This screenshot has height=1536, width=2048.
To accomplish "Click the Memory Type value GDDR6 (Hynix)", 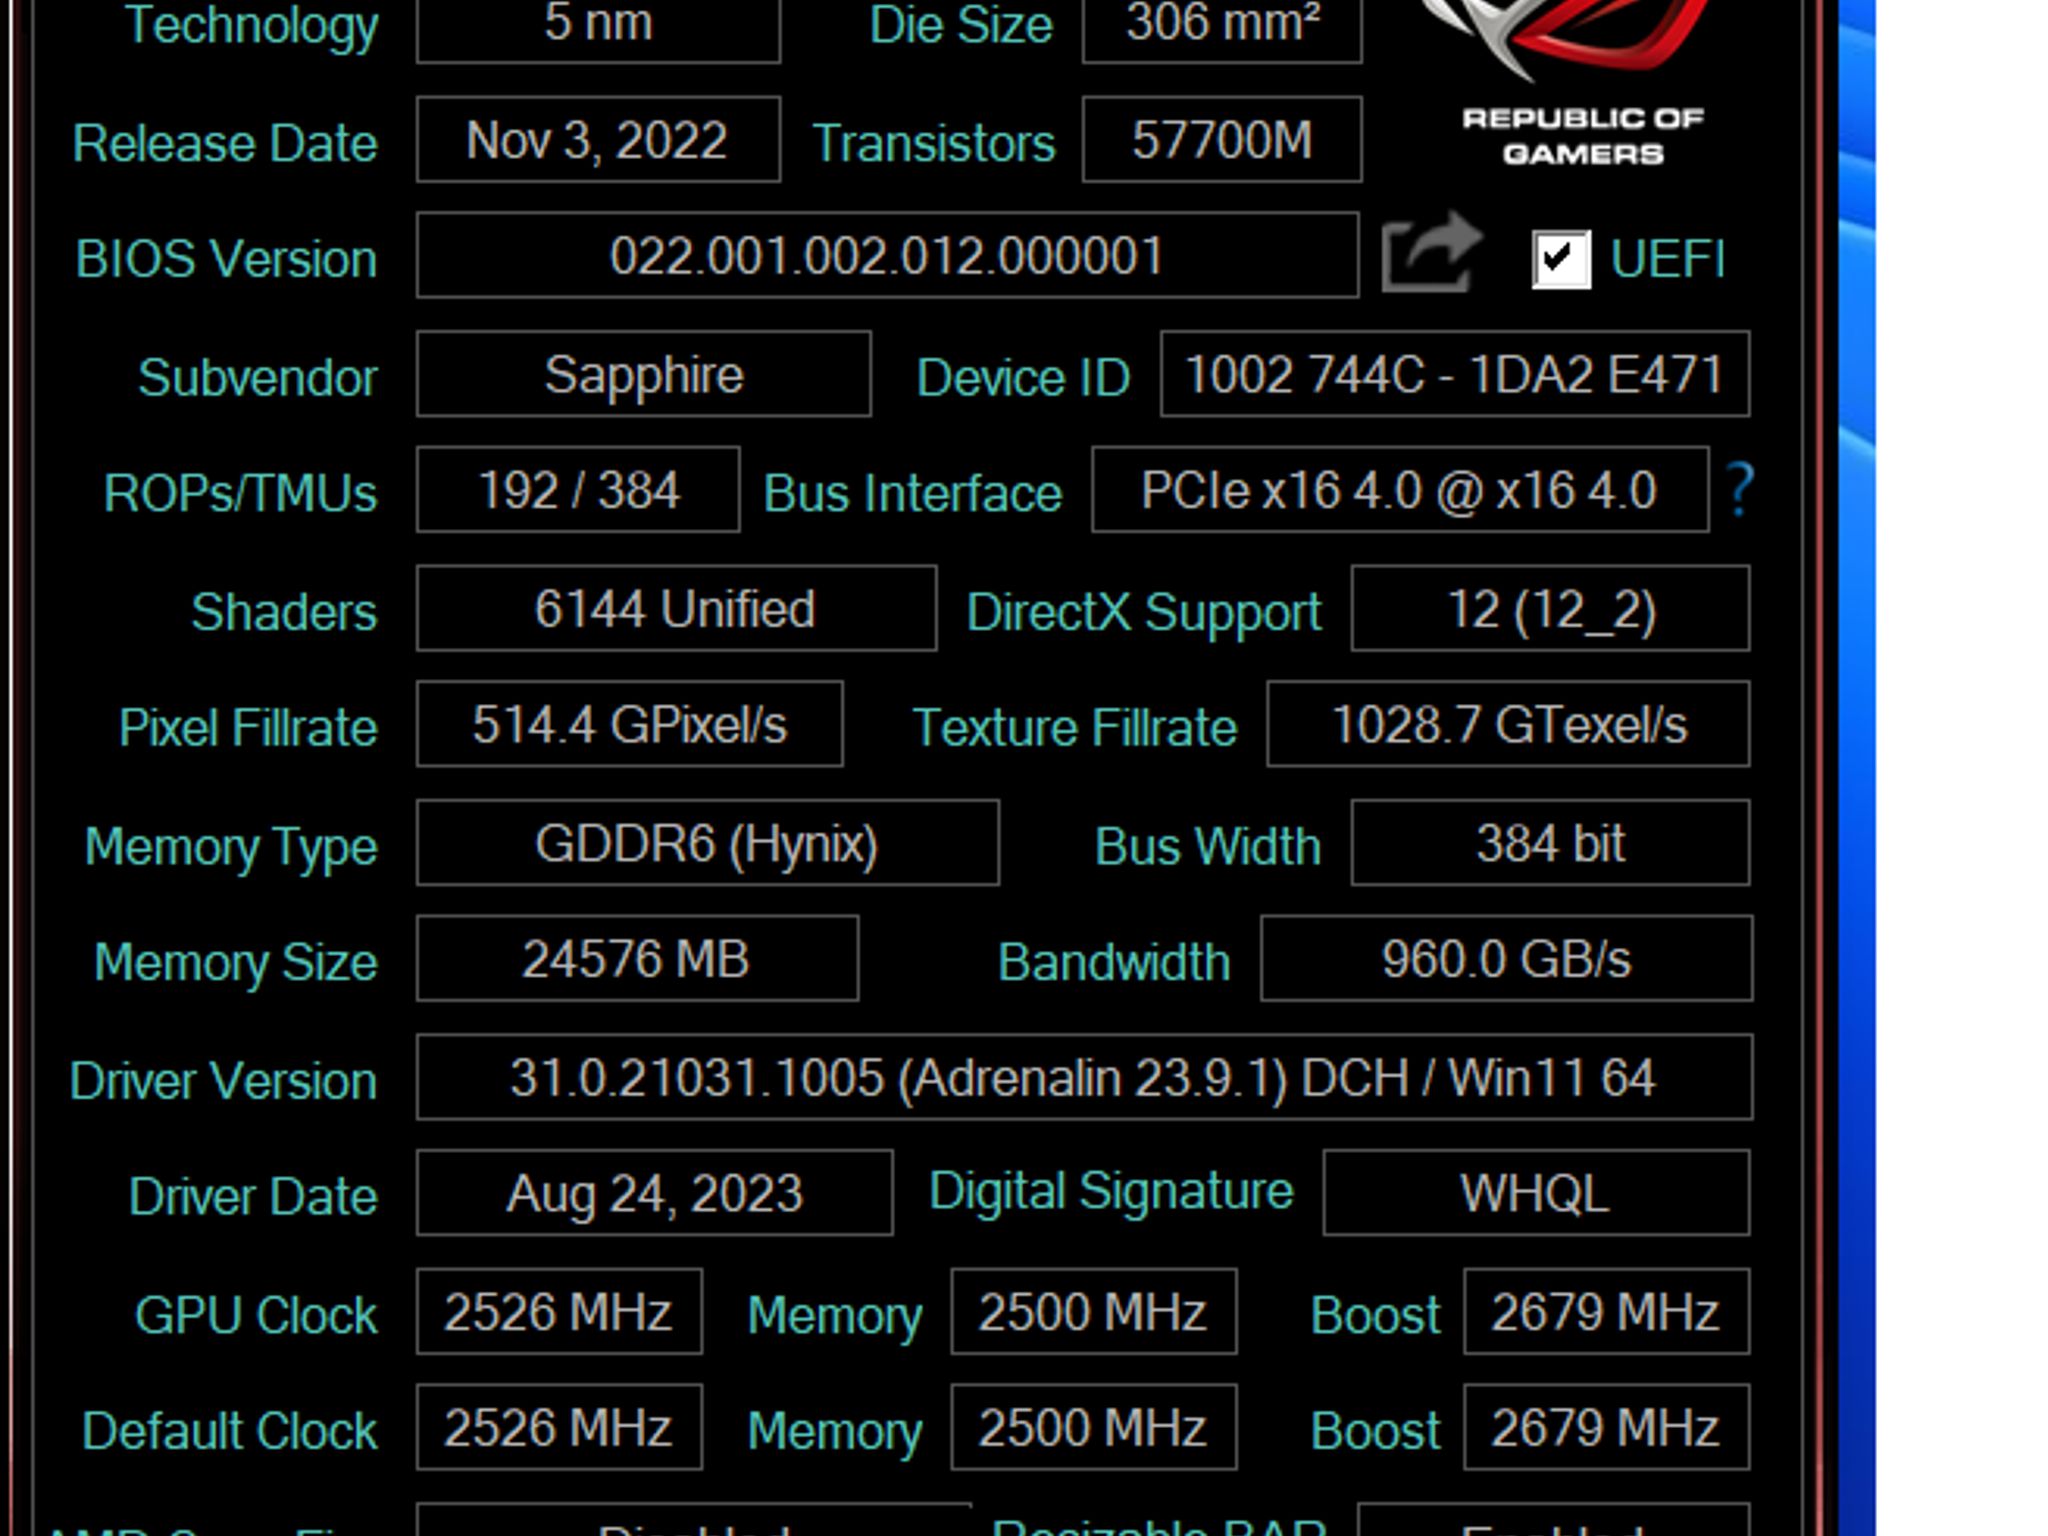I will pos(707,843).
